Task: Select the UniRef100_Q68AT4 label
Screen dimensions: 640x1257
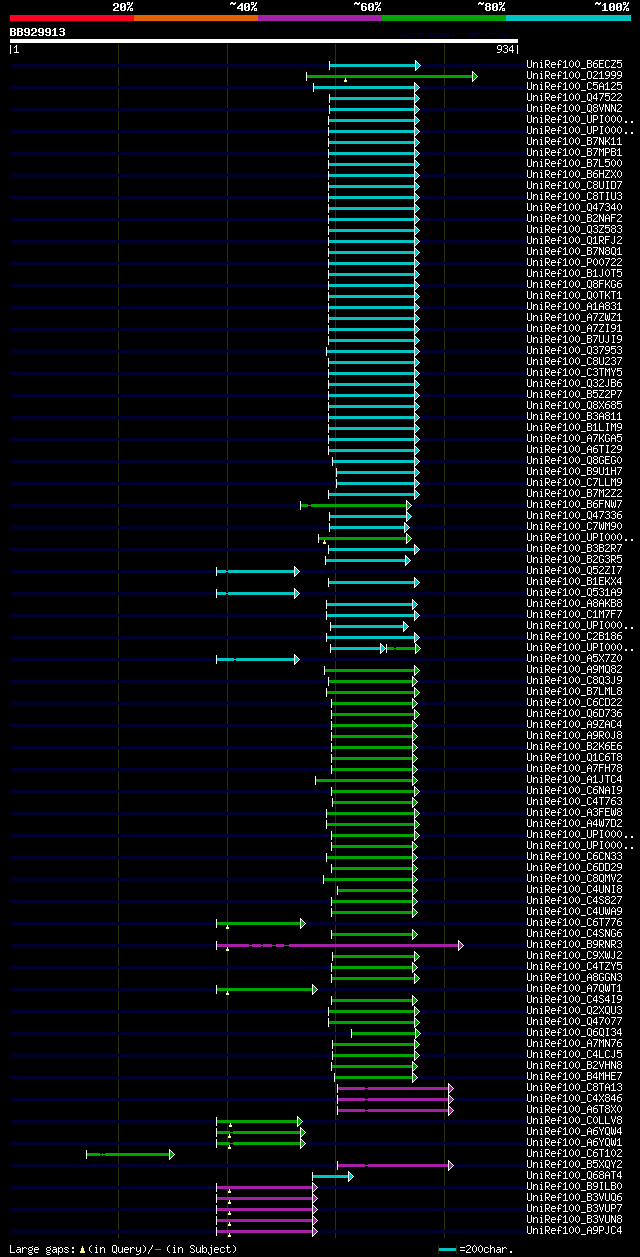Action: coord(576,1176)
